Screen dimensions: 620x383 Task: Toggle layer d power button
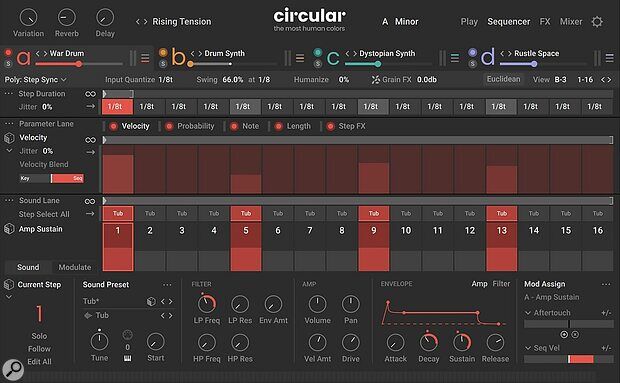coord(473,53)
